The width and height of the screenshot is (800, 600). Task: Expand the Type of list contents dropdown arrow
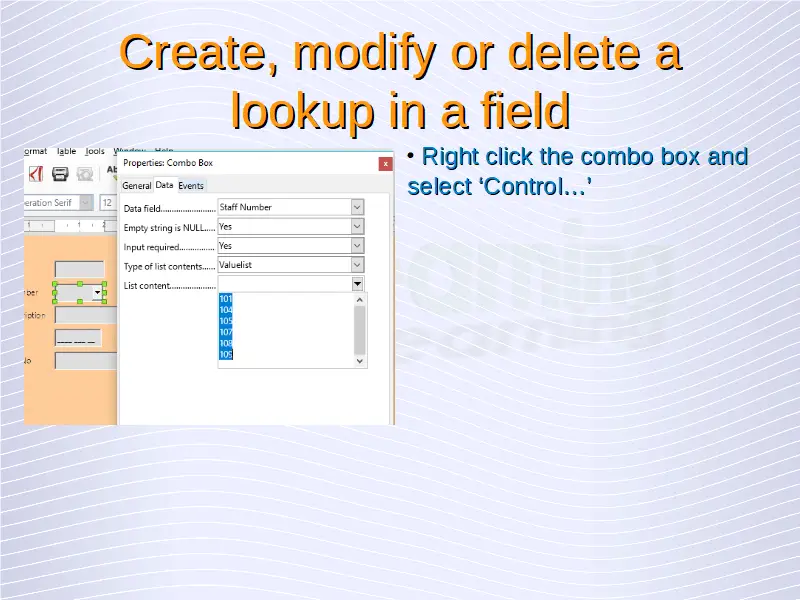click(357, 265)
